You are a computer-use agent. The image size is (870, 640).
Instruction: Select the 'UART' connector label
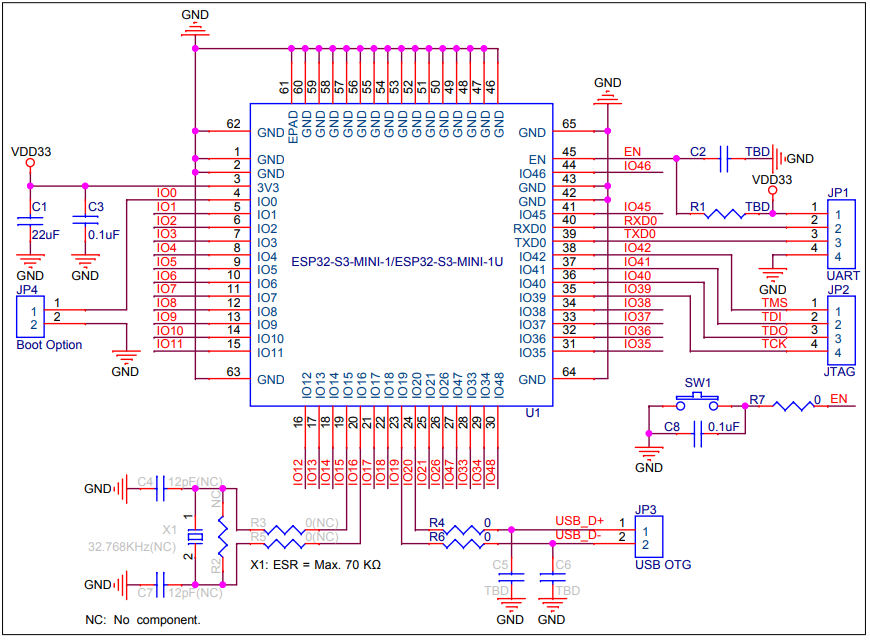coord(843,276)
